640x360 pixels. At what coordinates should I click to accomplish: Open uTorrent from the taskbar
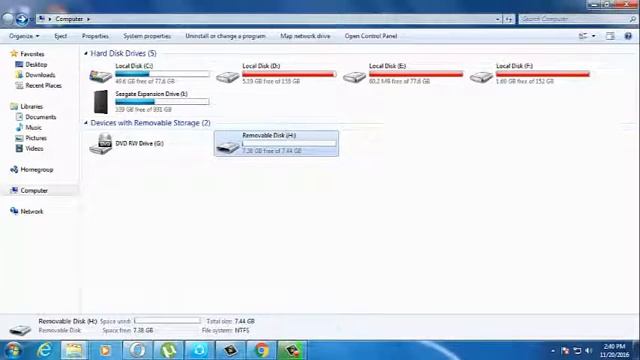coord(169,350)
